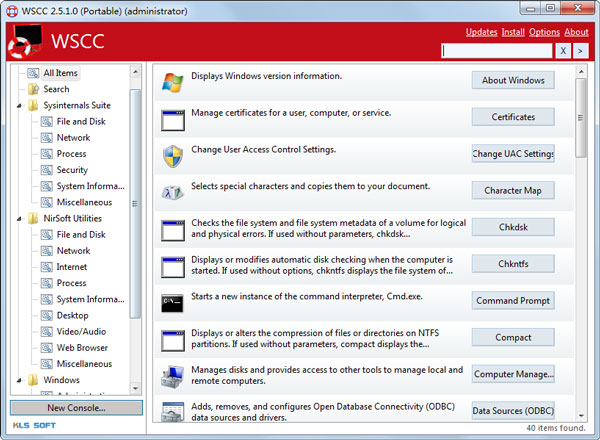The height and width of the screenshot is (440, 600).
Task: Click the Compact row window icon
Action: (x=173, y=341)
